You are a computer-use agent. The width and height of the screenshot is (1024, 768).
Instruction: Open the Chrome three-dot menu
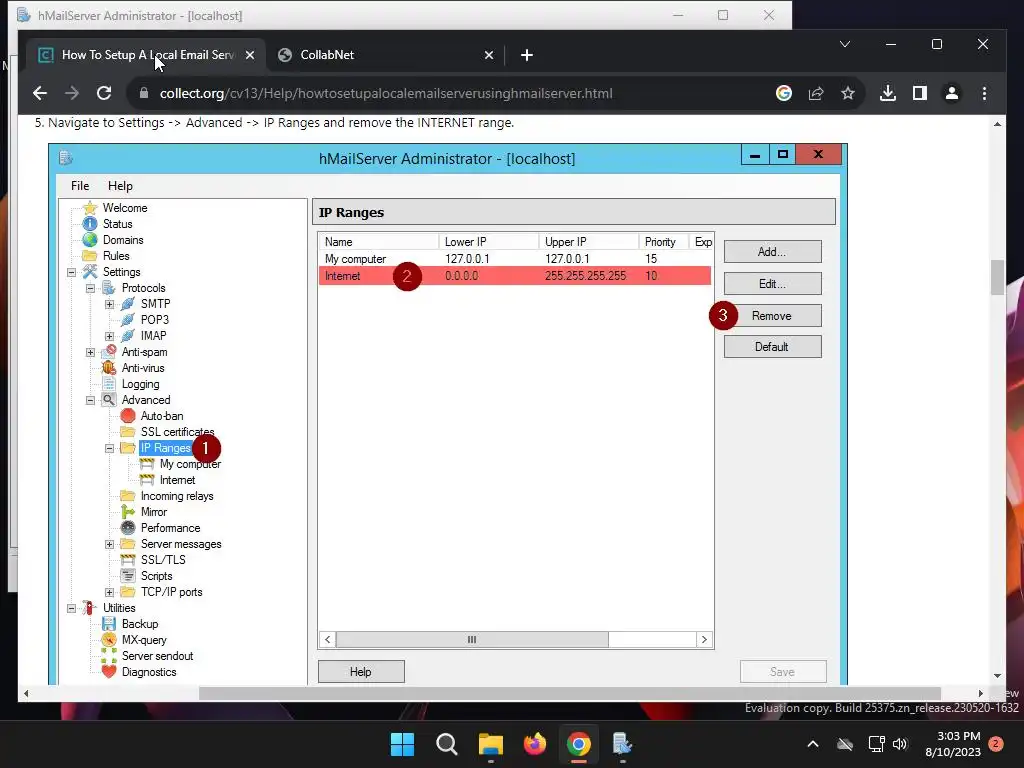tap(984, 93)
